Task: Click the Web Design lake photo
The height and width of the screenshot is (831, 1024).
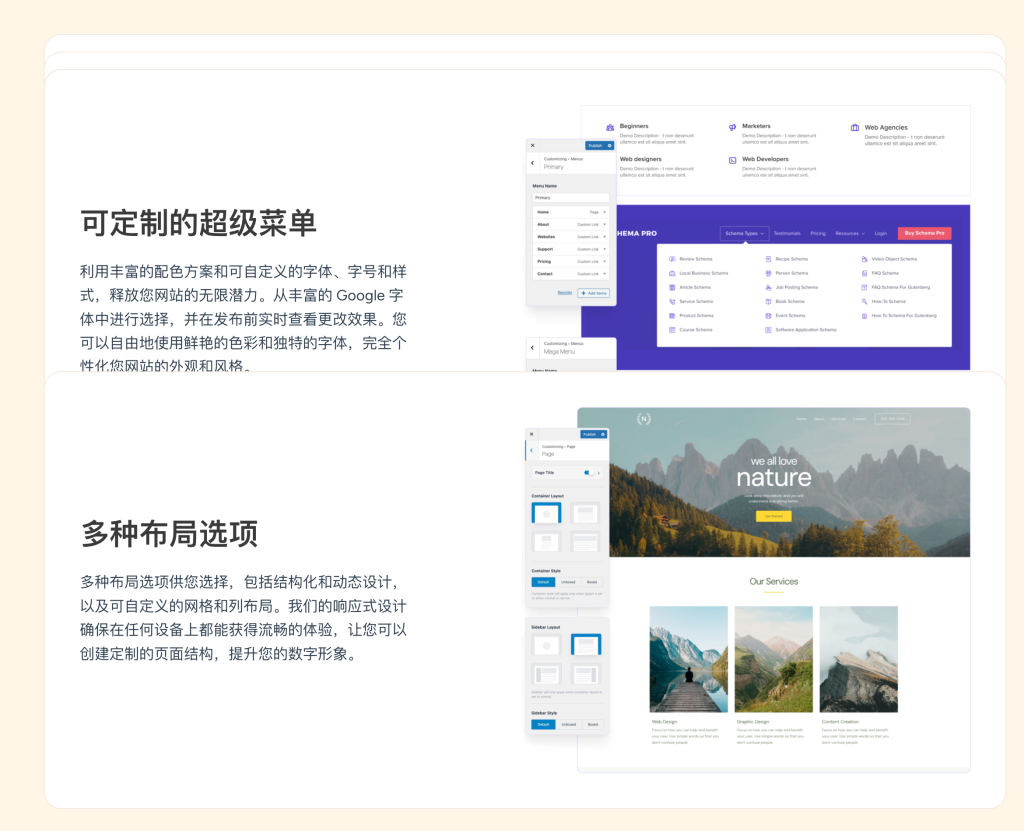Action: pos(688,659)
